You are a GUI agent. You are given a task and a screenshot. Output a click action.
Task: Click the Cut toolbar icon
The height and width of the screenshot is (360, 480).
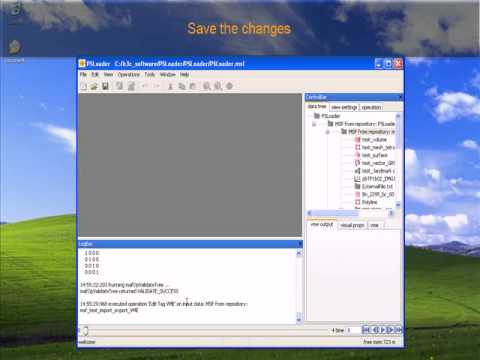(170, 86)
